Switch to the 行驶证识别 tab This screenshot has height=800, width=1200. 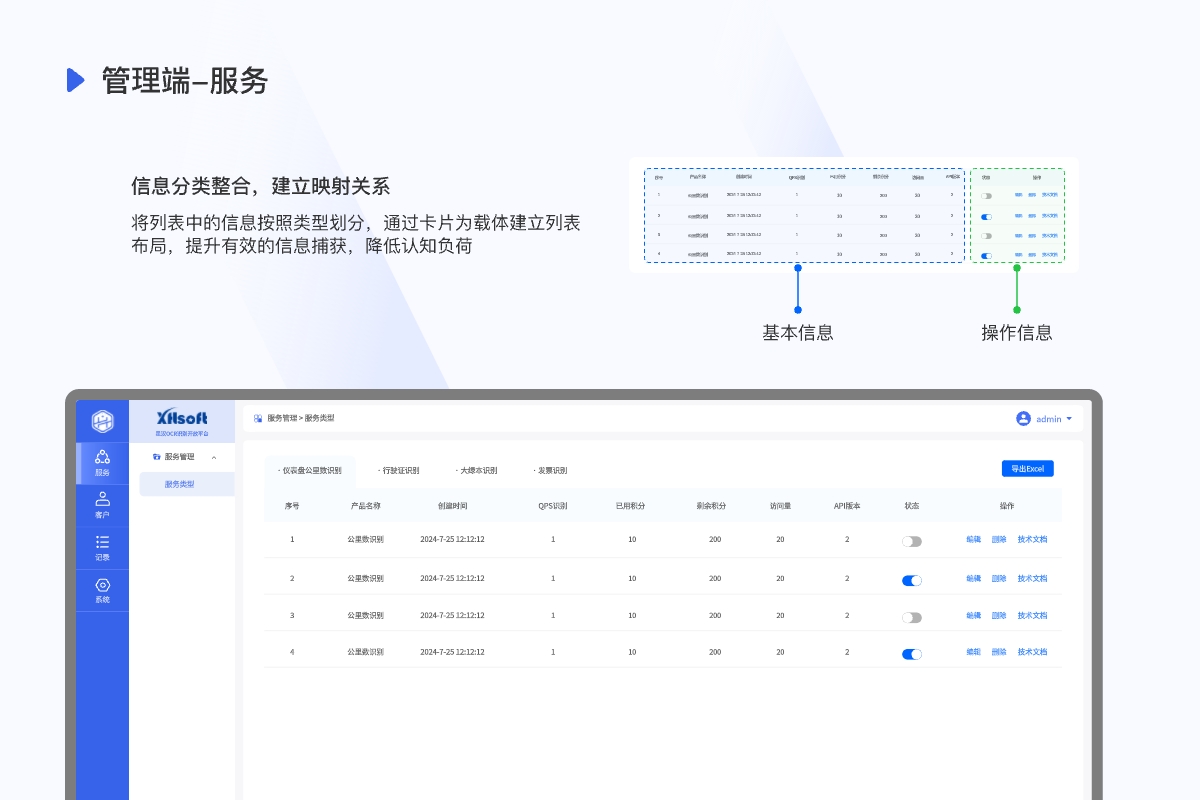click(399, 470)
